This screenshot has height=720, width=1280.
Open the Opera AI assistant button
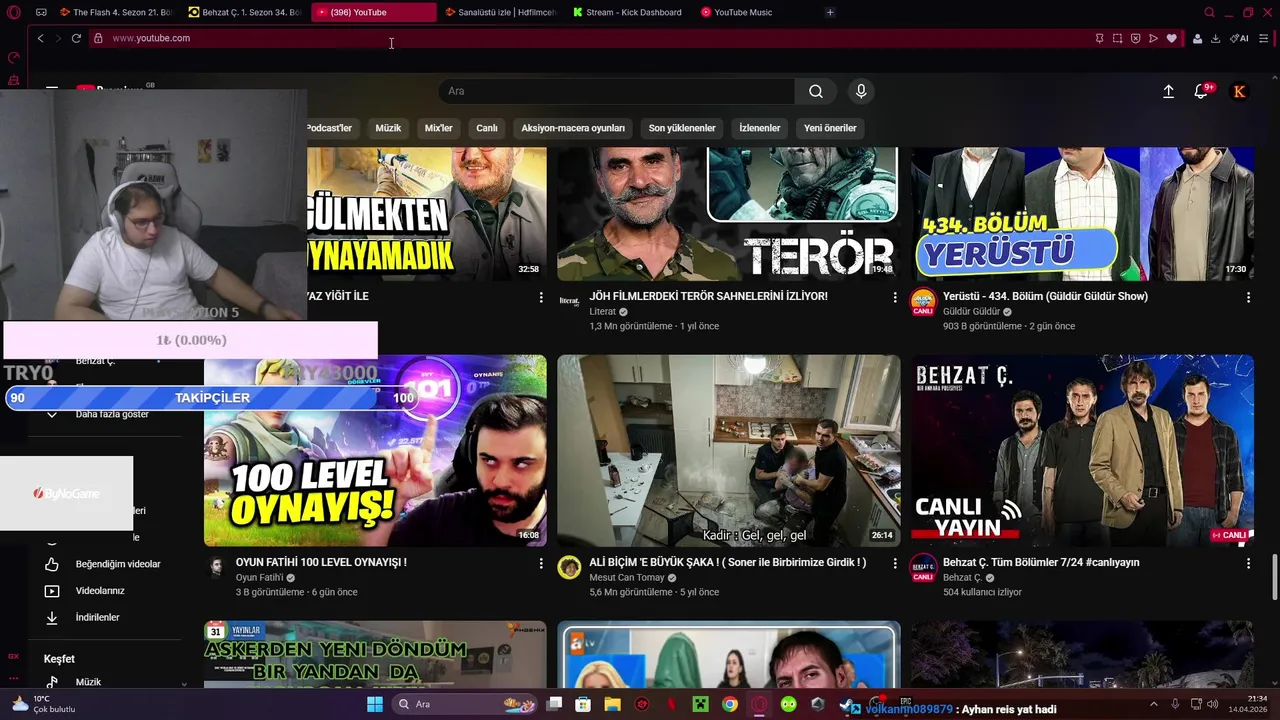click(1240, 38)
